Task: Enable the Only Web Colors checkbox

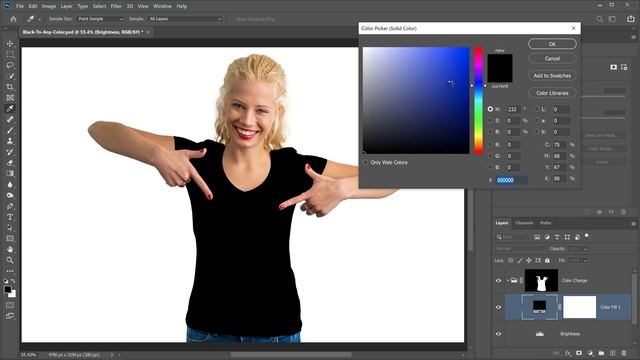Action: [x=366, y=162]
